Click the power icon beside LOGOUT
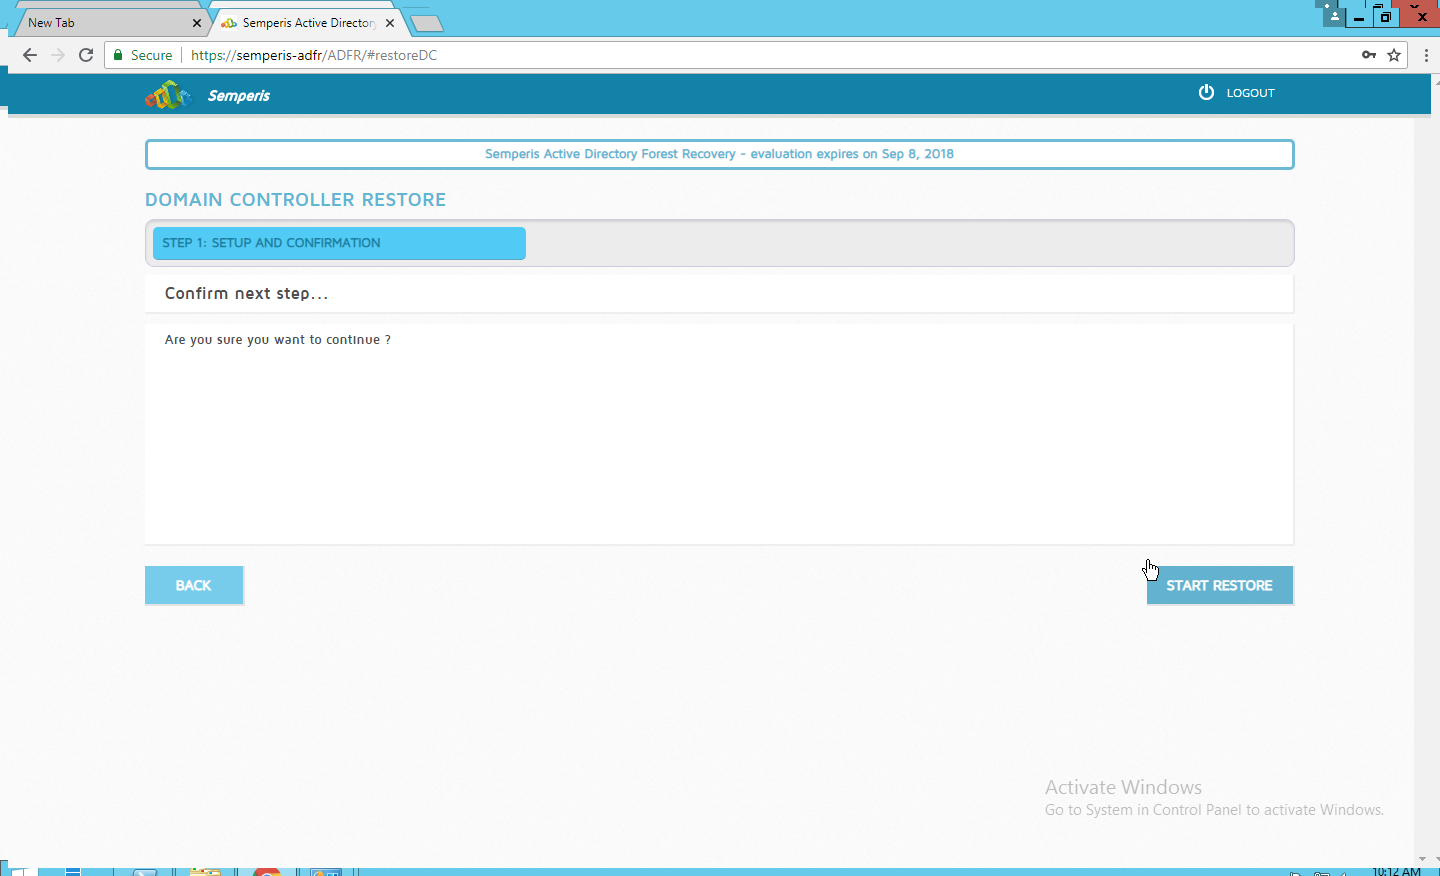 [x=1206, y=92]
